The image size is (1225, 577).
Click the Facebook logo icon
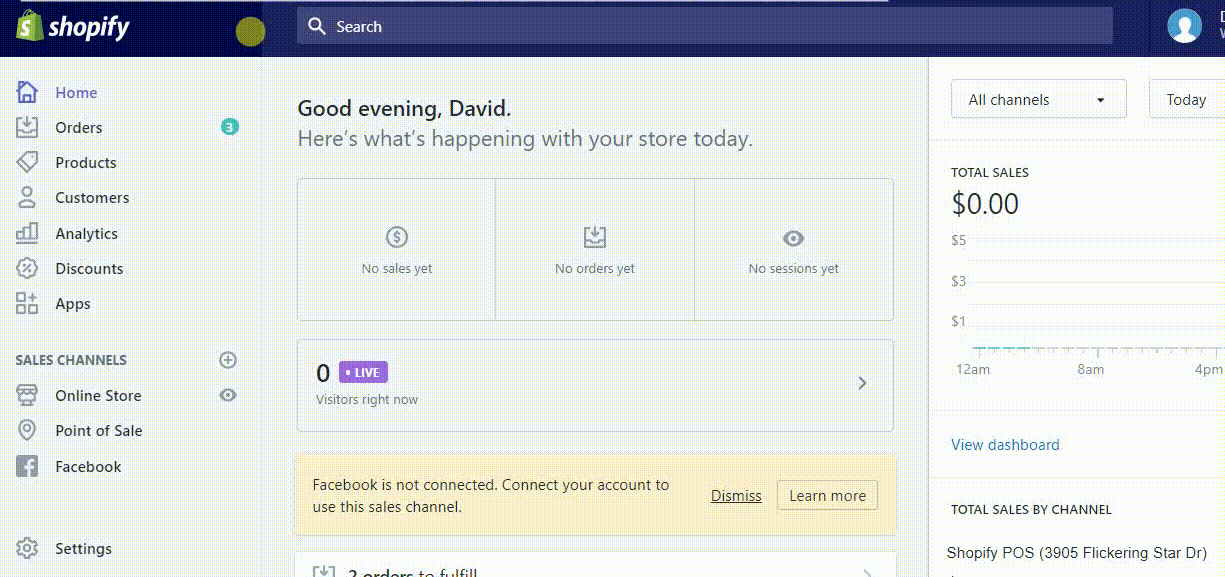click(x=27, y=466)
